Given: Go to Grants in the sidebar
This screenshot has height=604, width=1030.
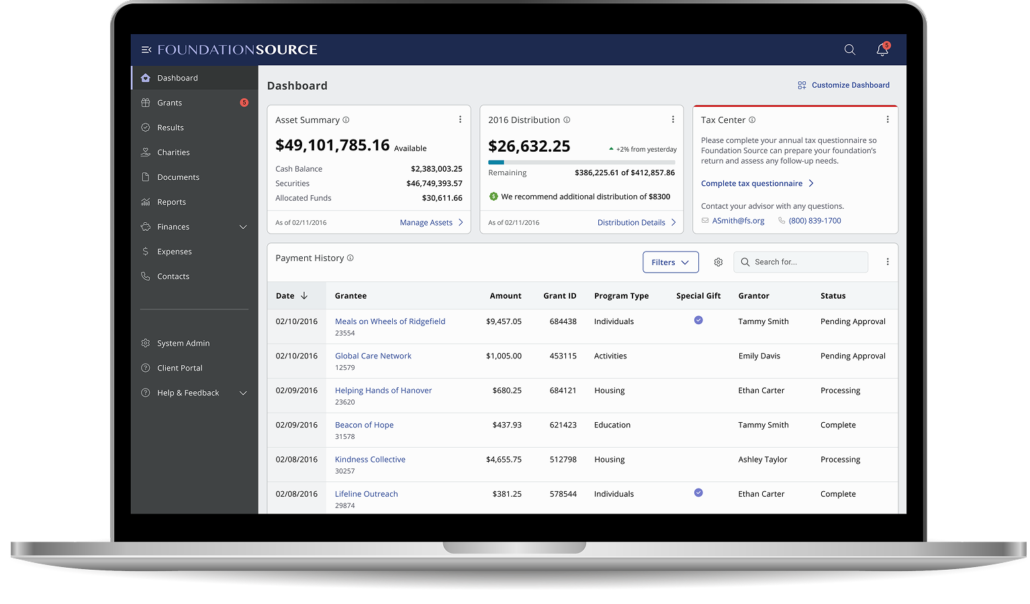Looking at the screenshot, I should coord(169,103).
